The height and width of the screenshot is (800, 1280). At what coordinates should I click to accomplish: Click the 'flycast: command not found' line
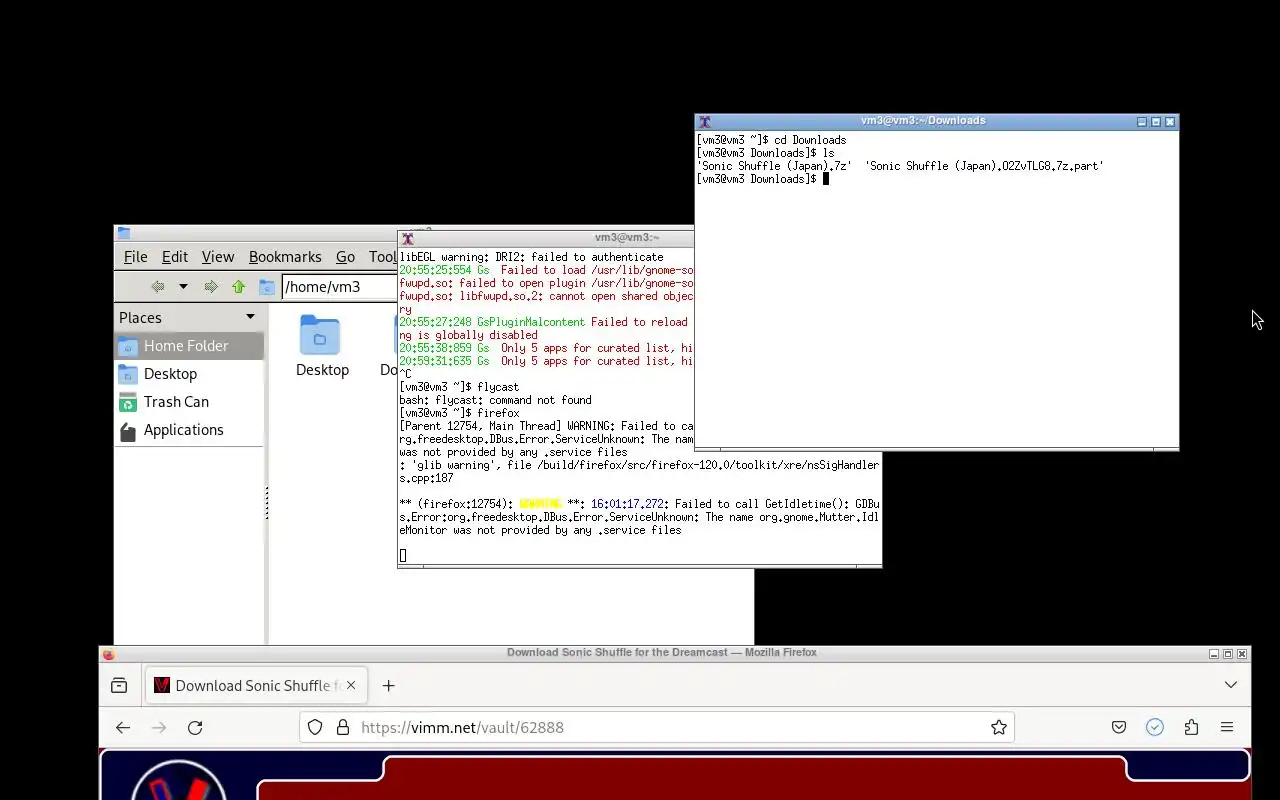pos(495,400)
